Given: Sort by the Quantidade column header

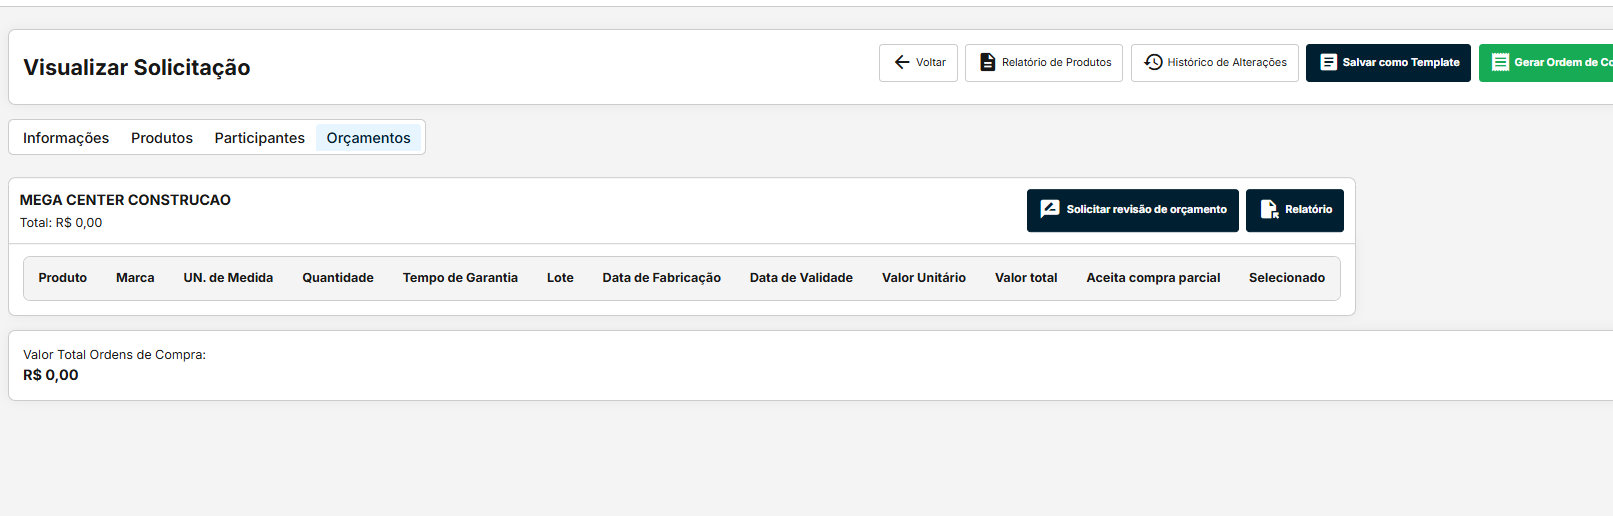Looking at the screenshot, I should (338, 278).
